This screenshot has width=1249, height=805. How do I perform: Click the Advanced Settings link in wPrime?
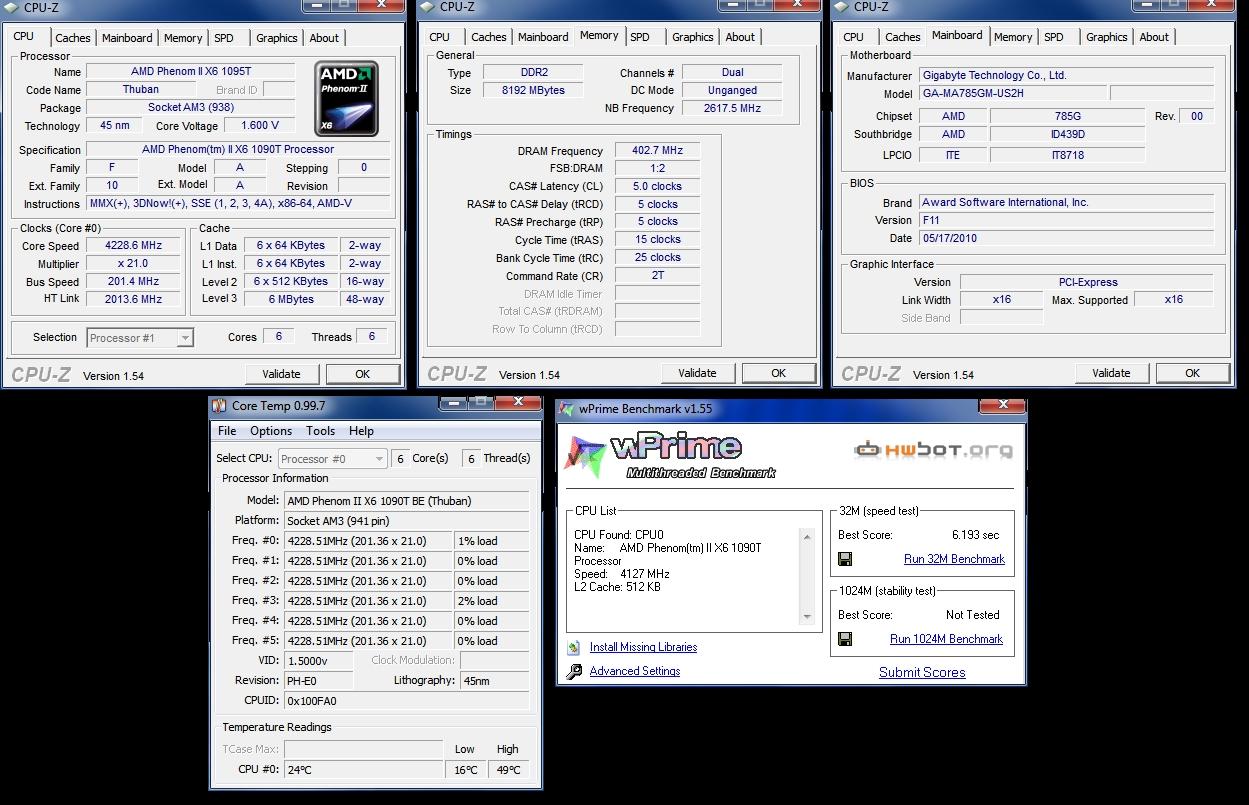[635, 672]
